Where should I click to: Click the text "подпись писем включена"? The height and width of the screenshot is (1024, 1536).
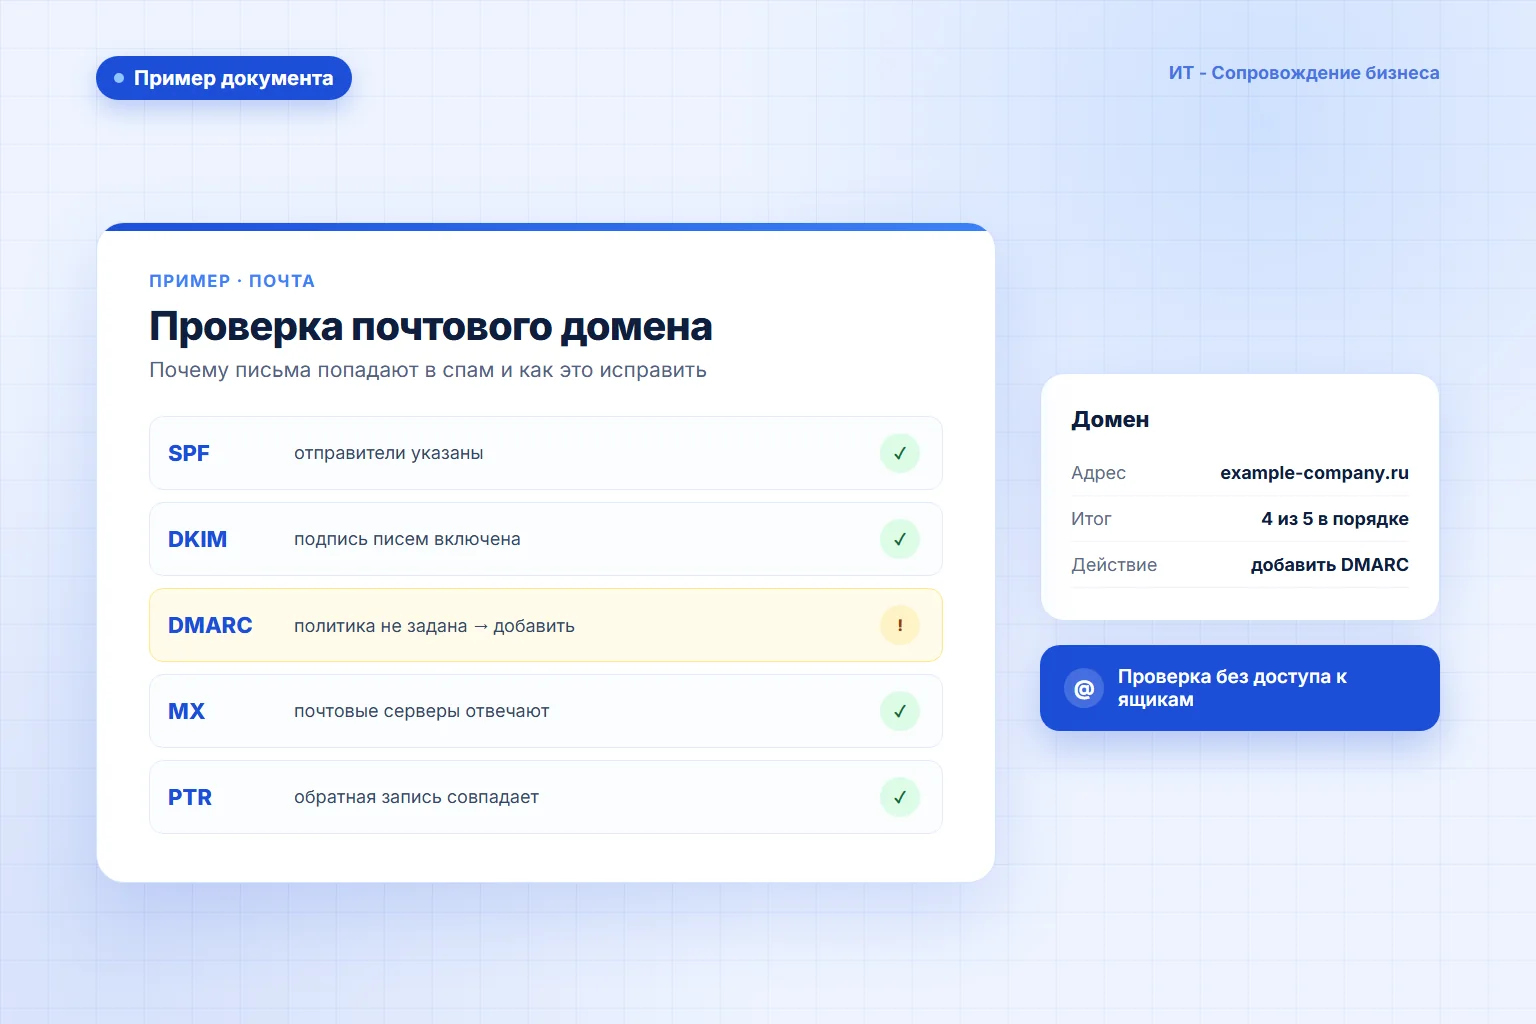click(407, 539)
